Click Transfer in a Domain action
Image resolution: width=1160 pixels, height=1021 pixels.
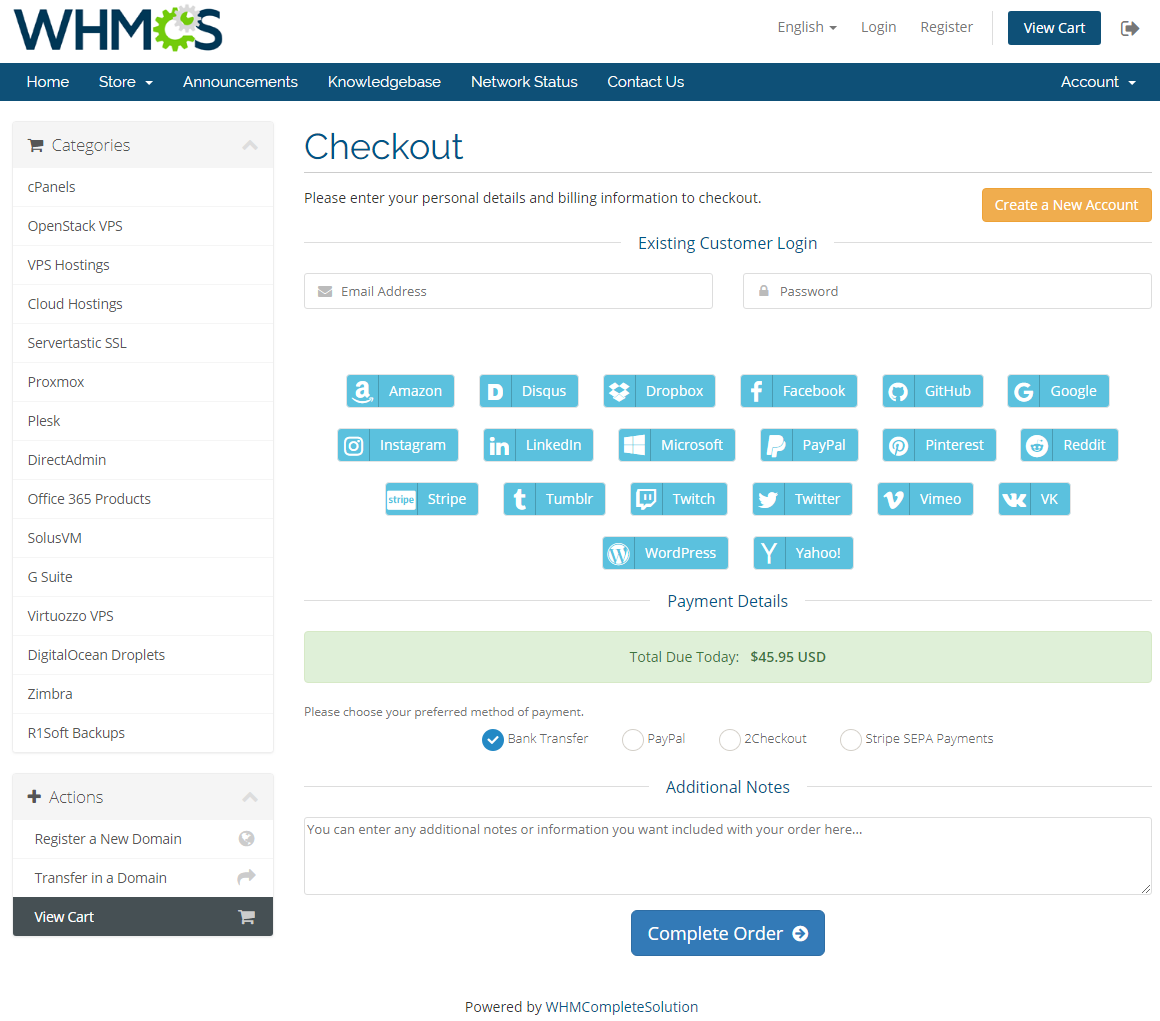(x=143, y=878)
